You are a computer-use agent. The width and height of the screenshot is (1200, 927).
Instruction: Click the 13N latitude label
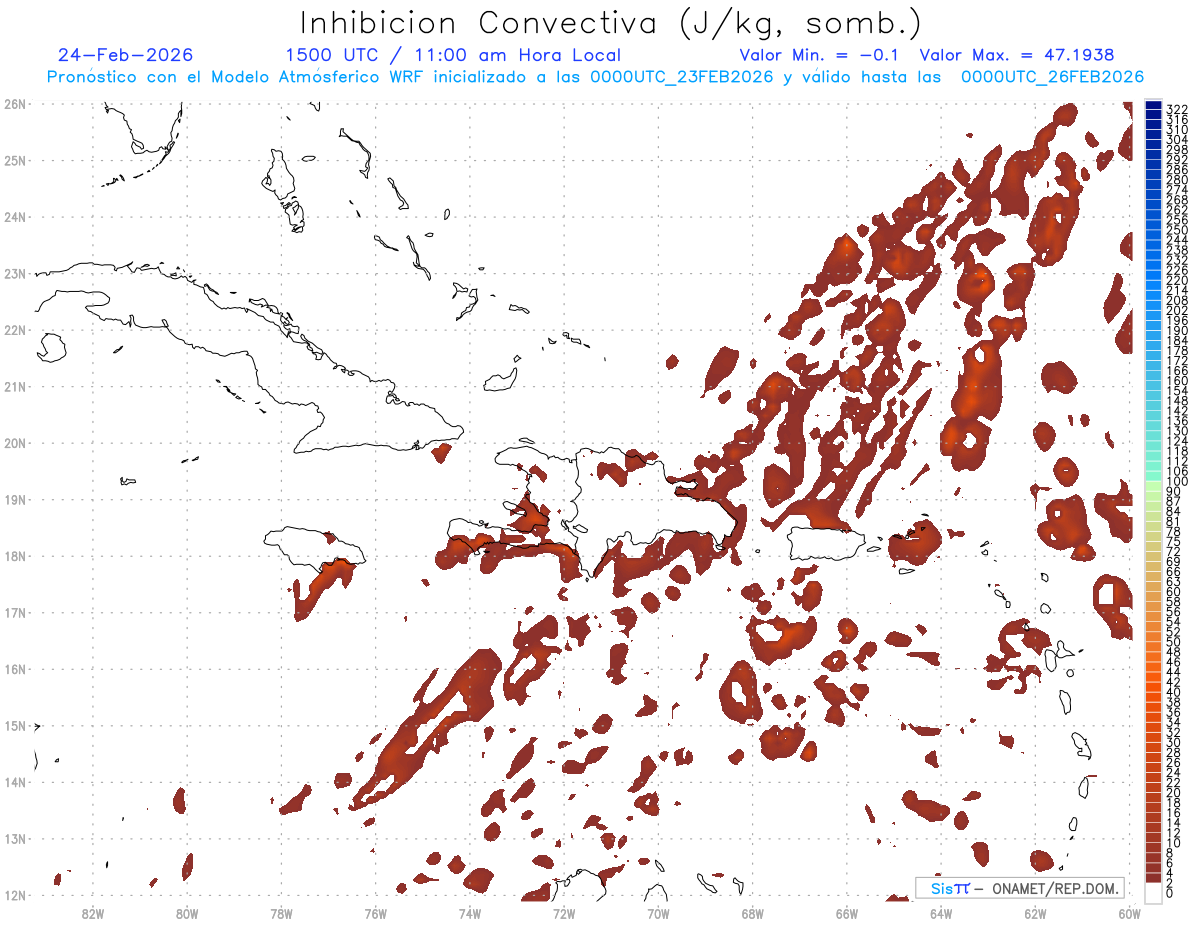15,838
